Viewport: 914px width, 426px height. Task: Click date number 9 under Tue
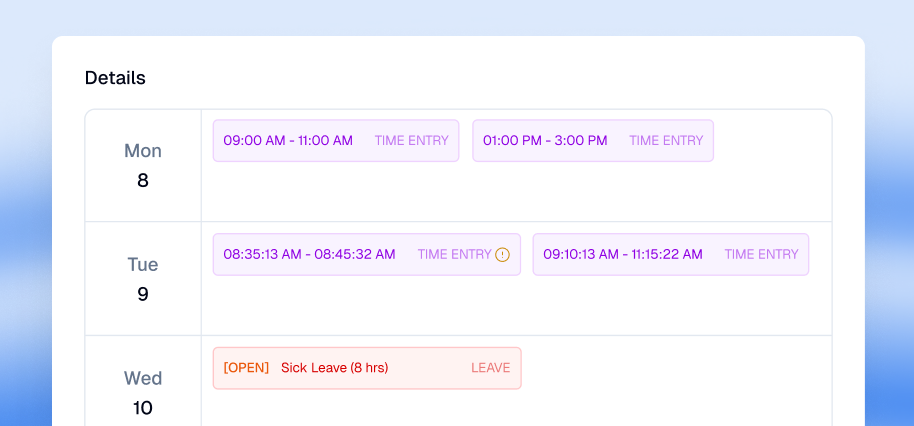[x=143, y=295]
